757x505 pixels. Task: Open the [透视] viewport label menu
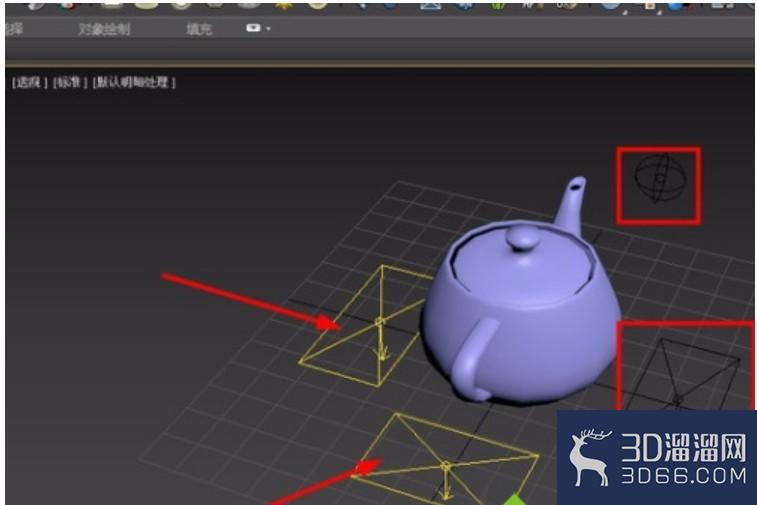point(29,82)
